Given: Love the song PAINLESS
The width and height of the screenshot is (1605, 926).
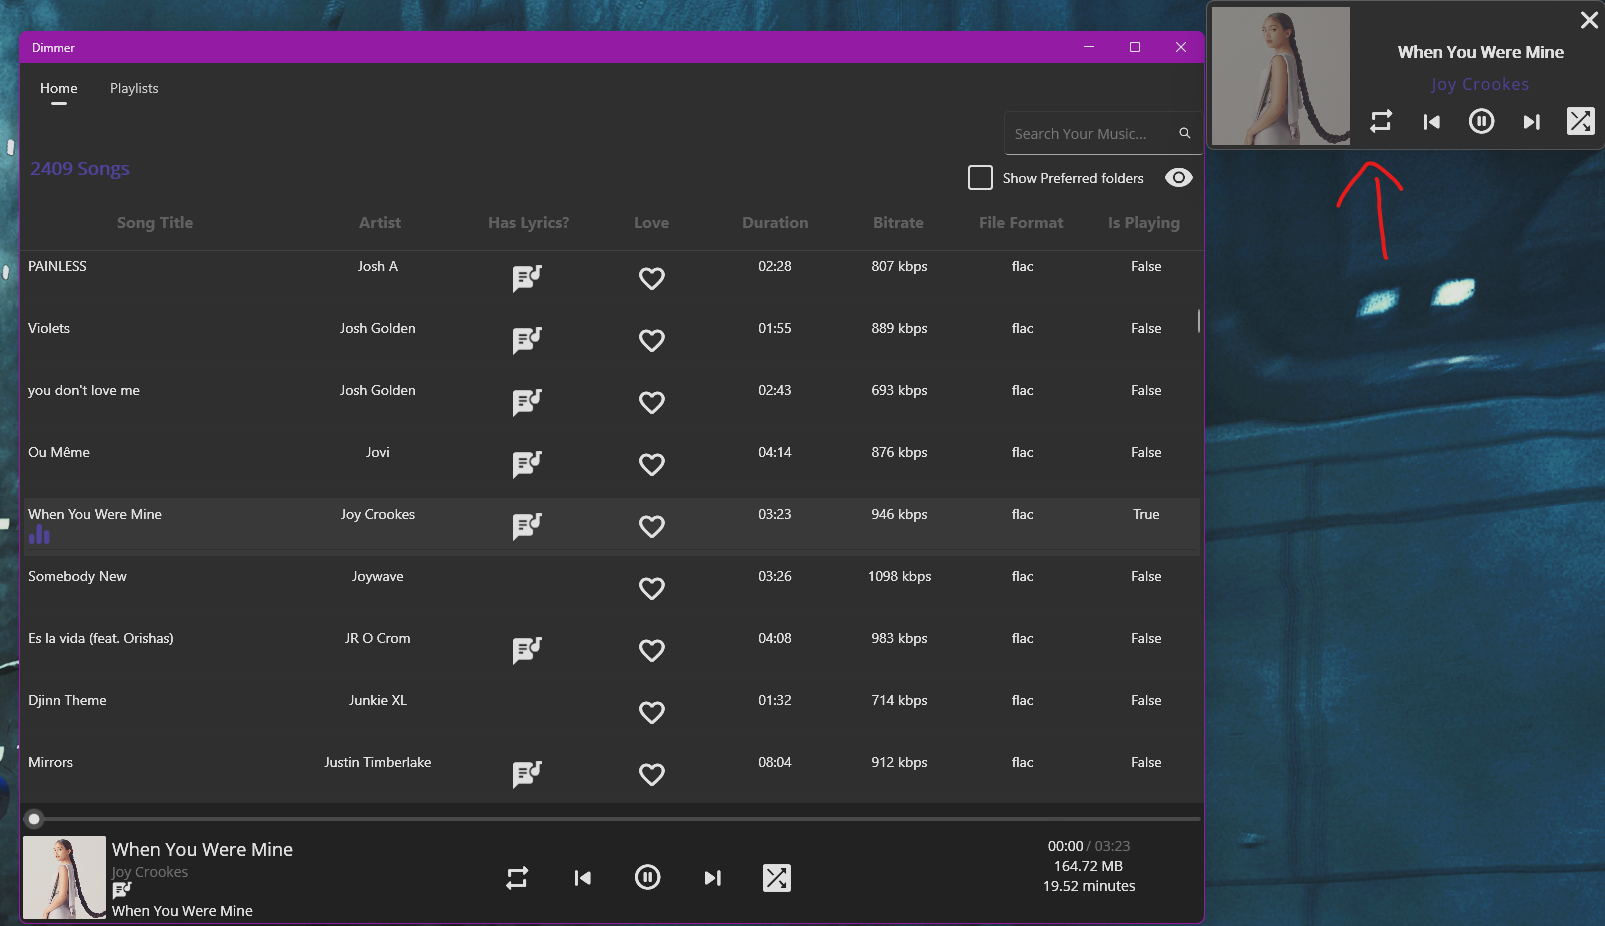Looking at the screenshot, I should point(652,279).
